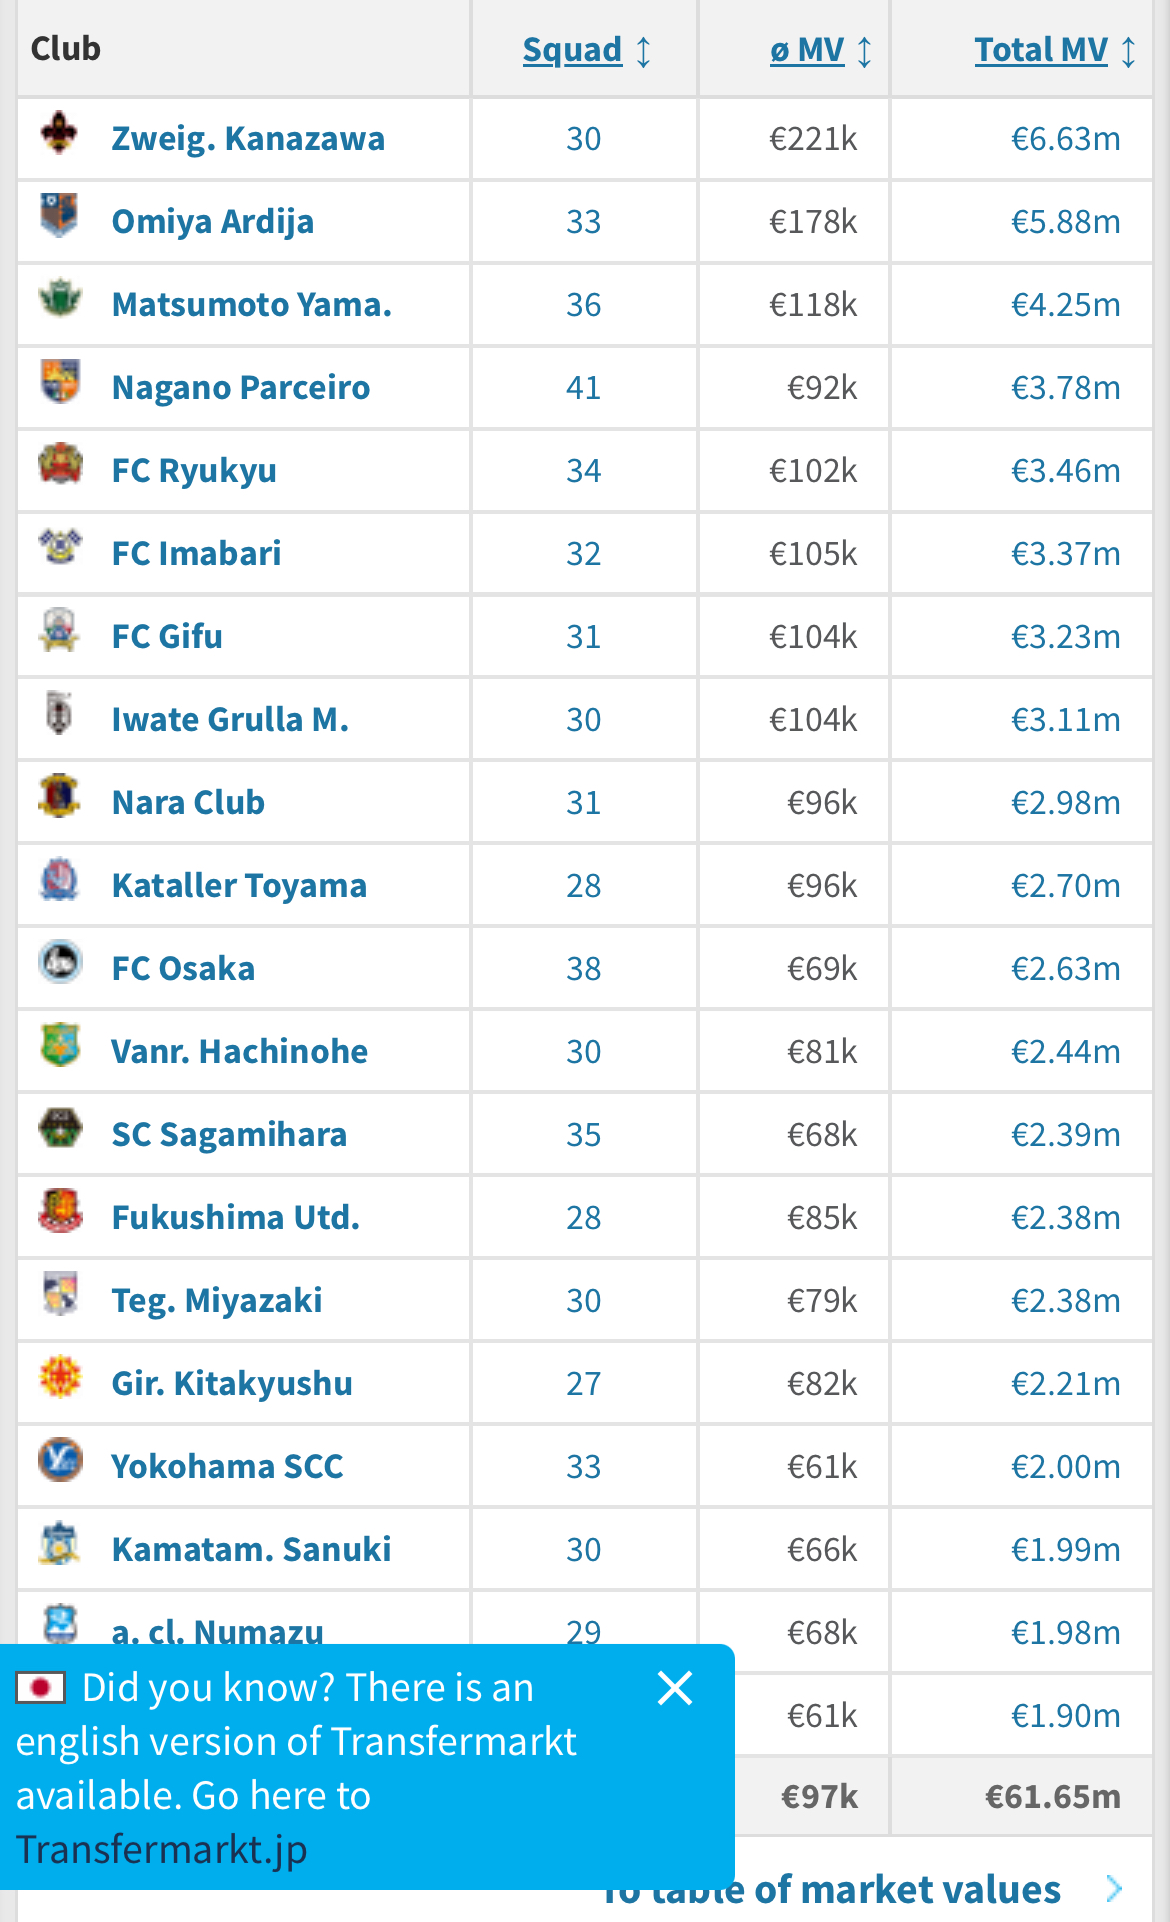Image resolution: width=1170 pixels, height=1922 pixels.
Task: Open the Nagano Parceiro club page
Action: click(241, 387)
